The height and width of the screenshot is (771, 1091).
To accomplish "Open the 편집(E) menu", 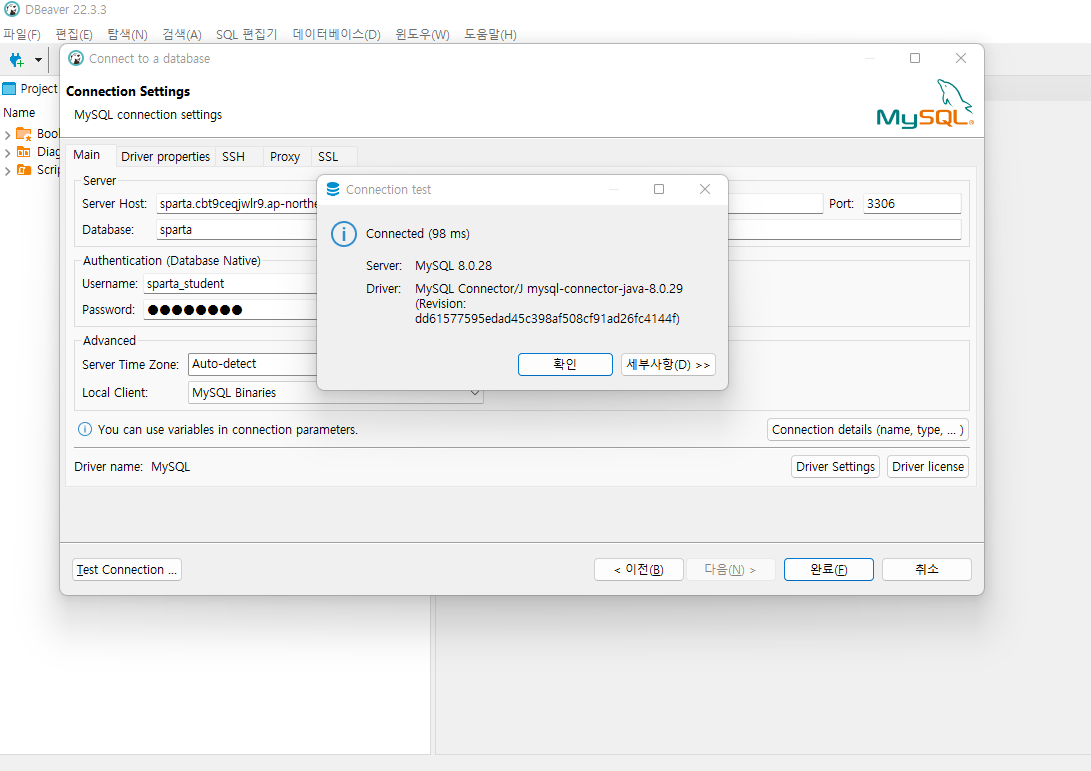I will tap(74, 35).
